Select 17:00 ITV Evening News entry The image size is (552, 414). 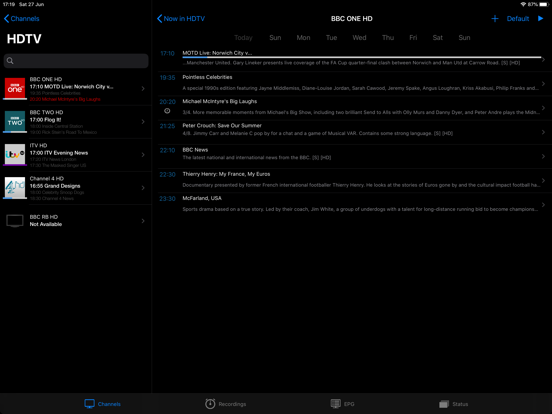point(59,153)
